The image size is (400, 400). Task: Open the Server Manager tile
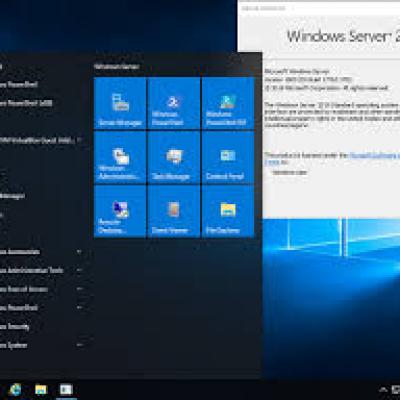pyautogui.click(x=120, y=103)
